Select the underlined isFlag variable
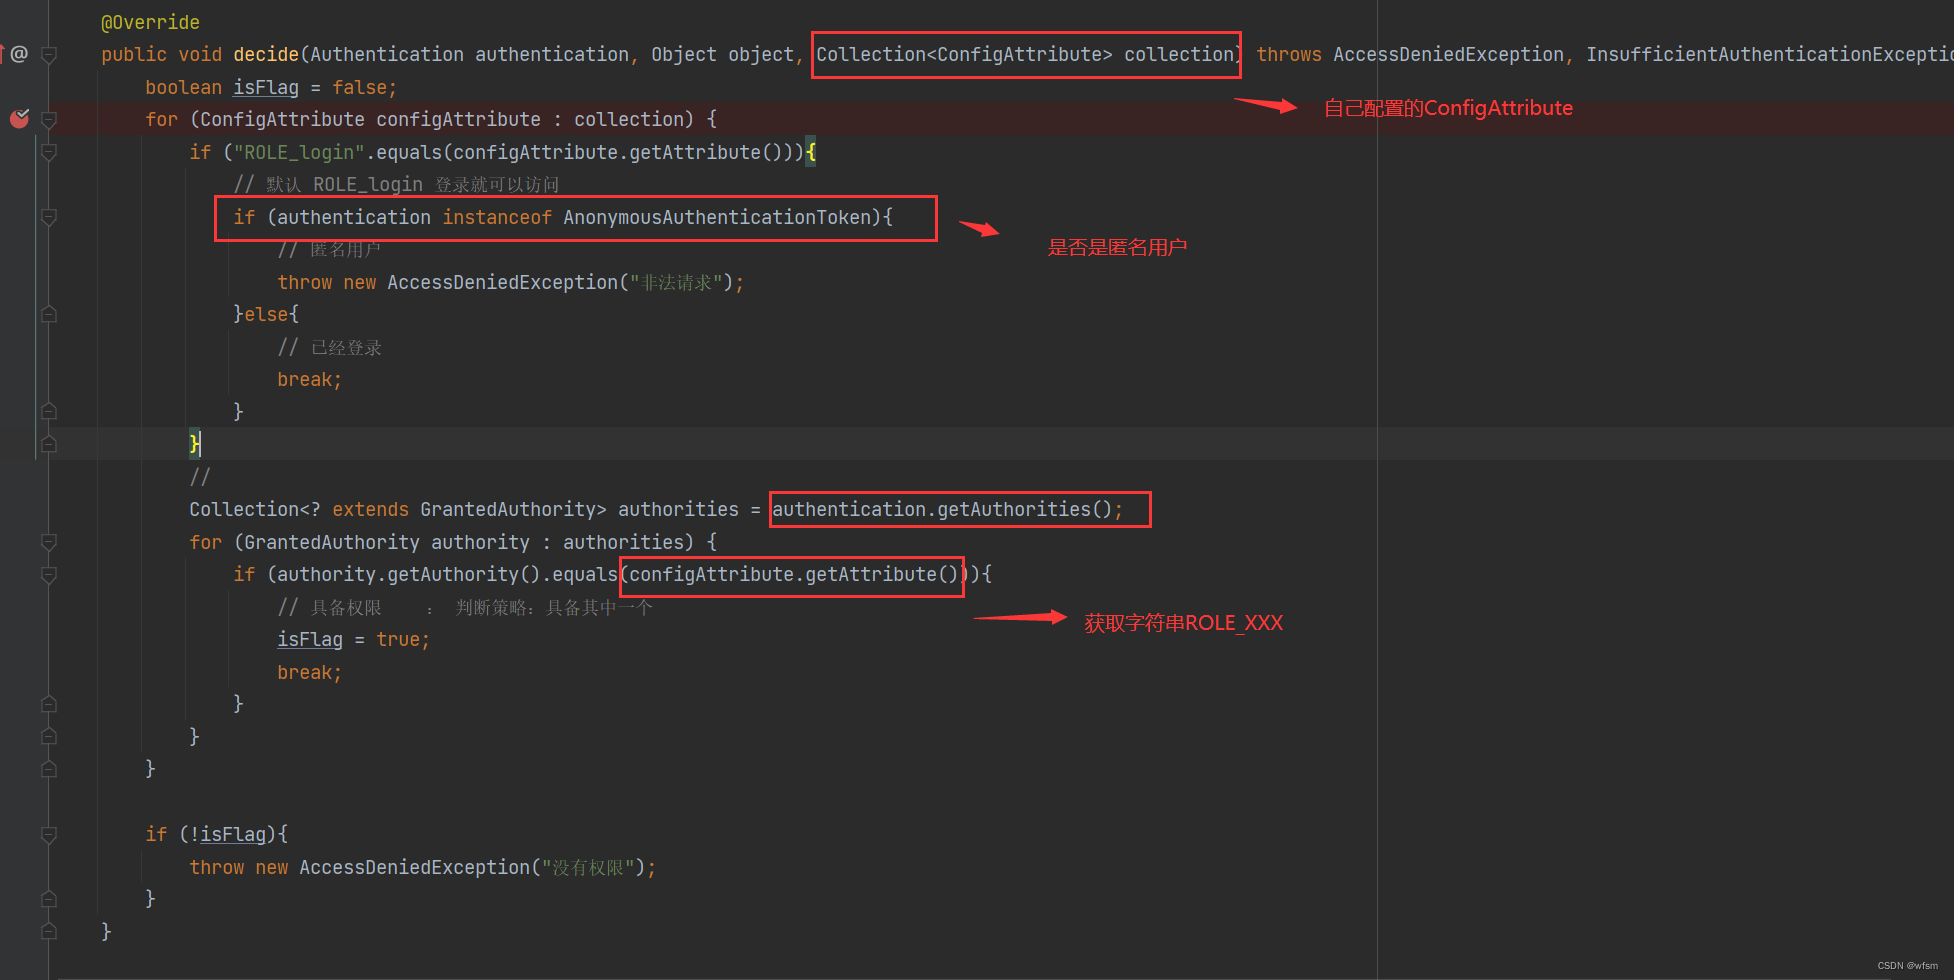 coord(265,87)
